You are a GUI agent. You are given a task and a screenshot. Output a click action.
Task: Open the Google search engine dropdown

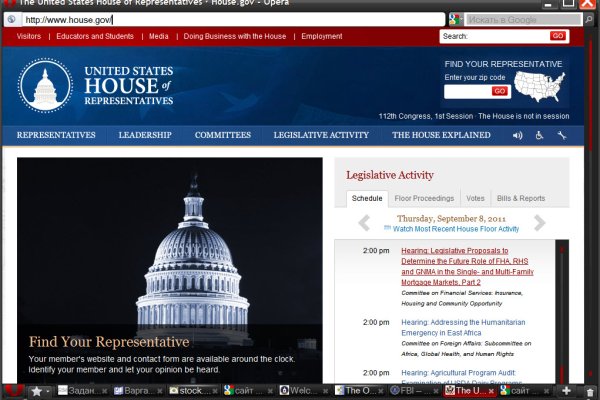456,19
